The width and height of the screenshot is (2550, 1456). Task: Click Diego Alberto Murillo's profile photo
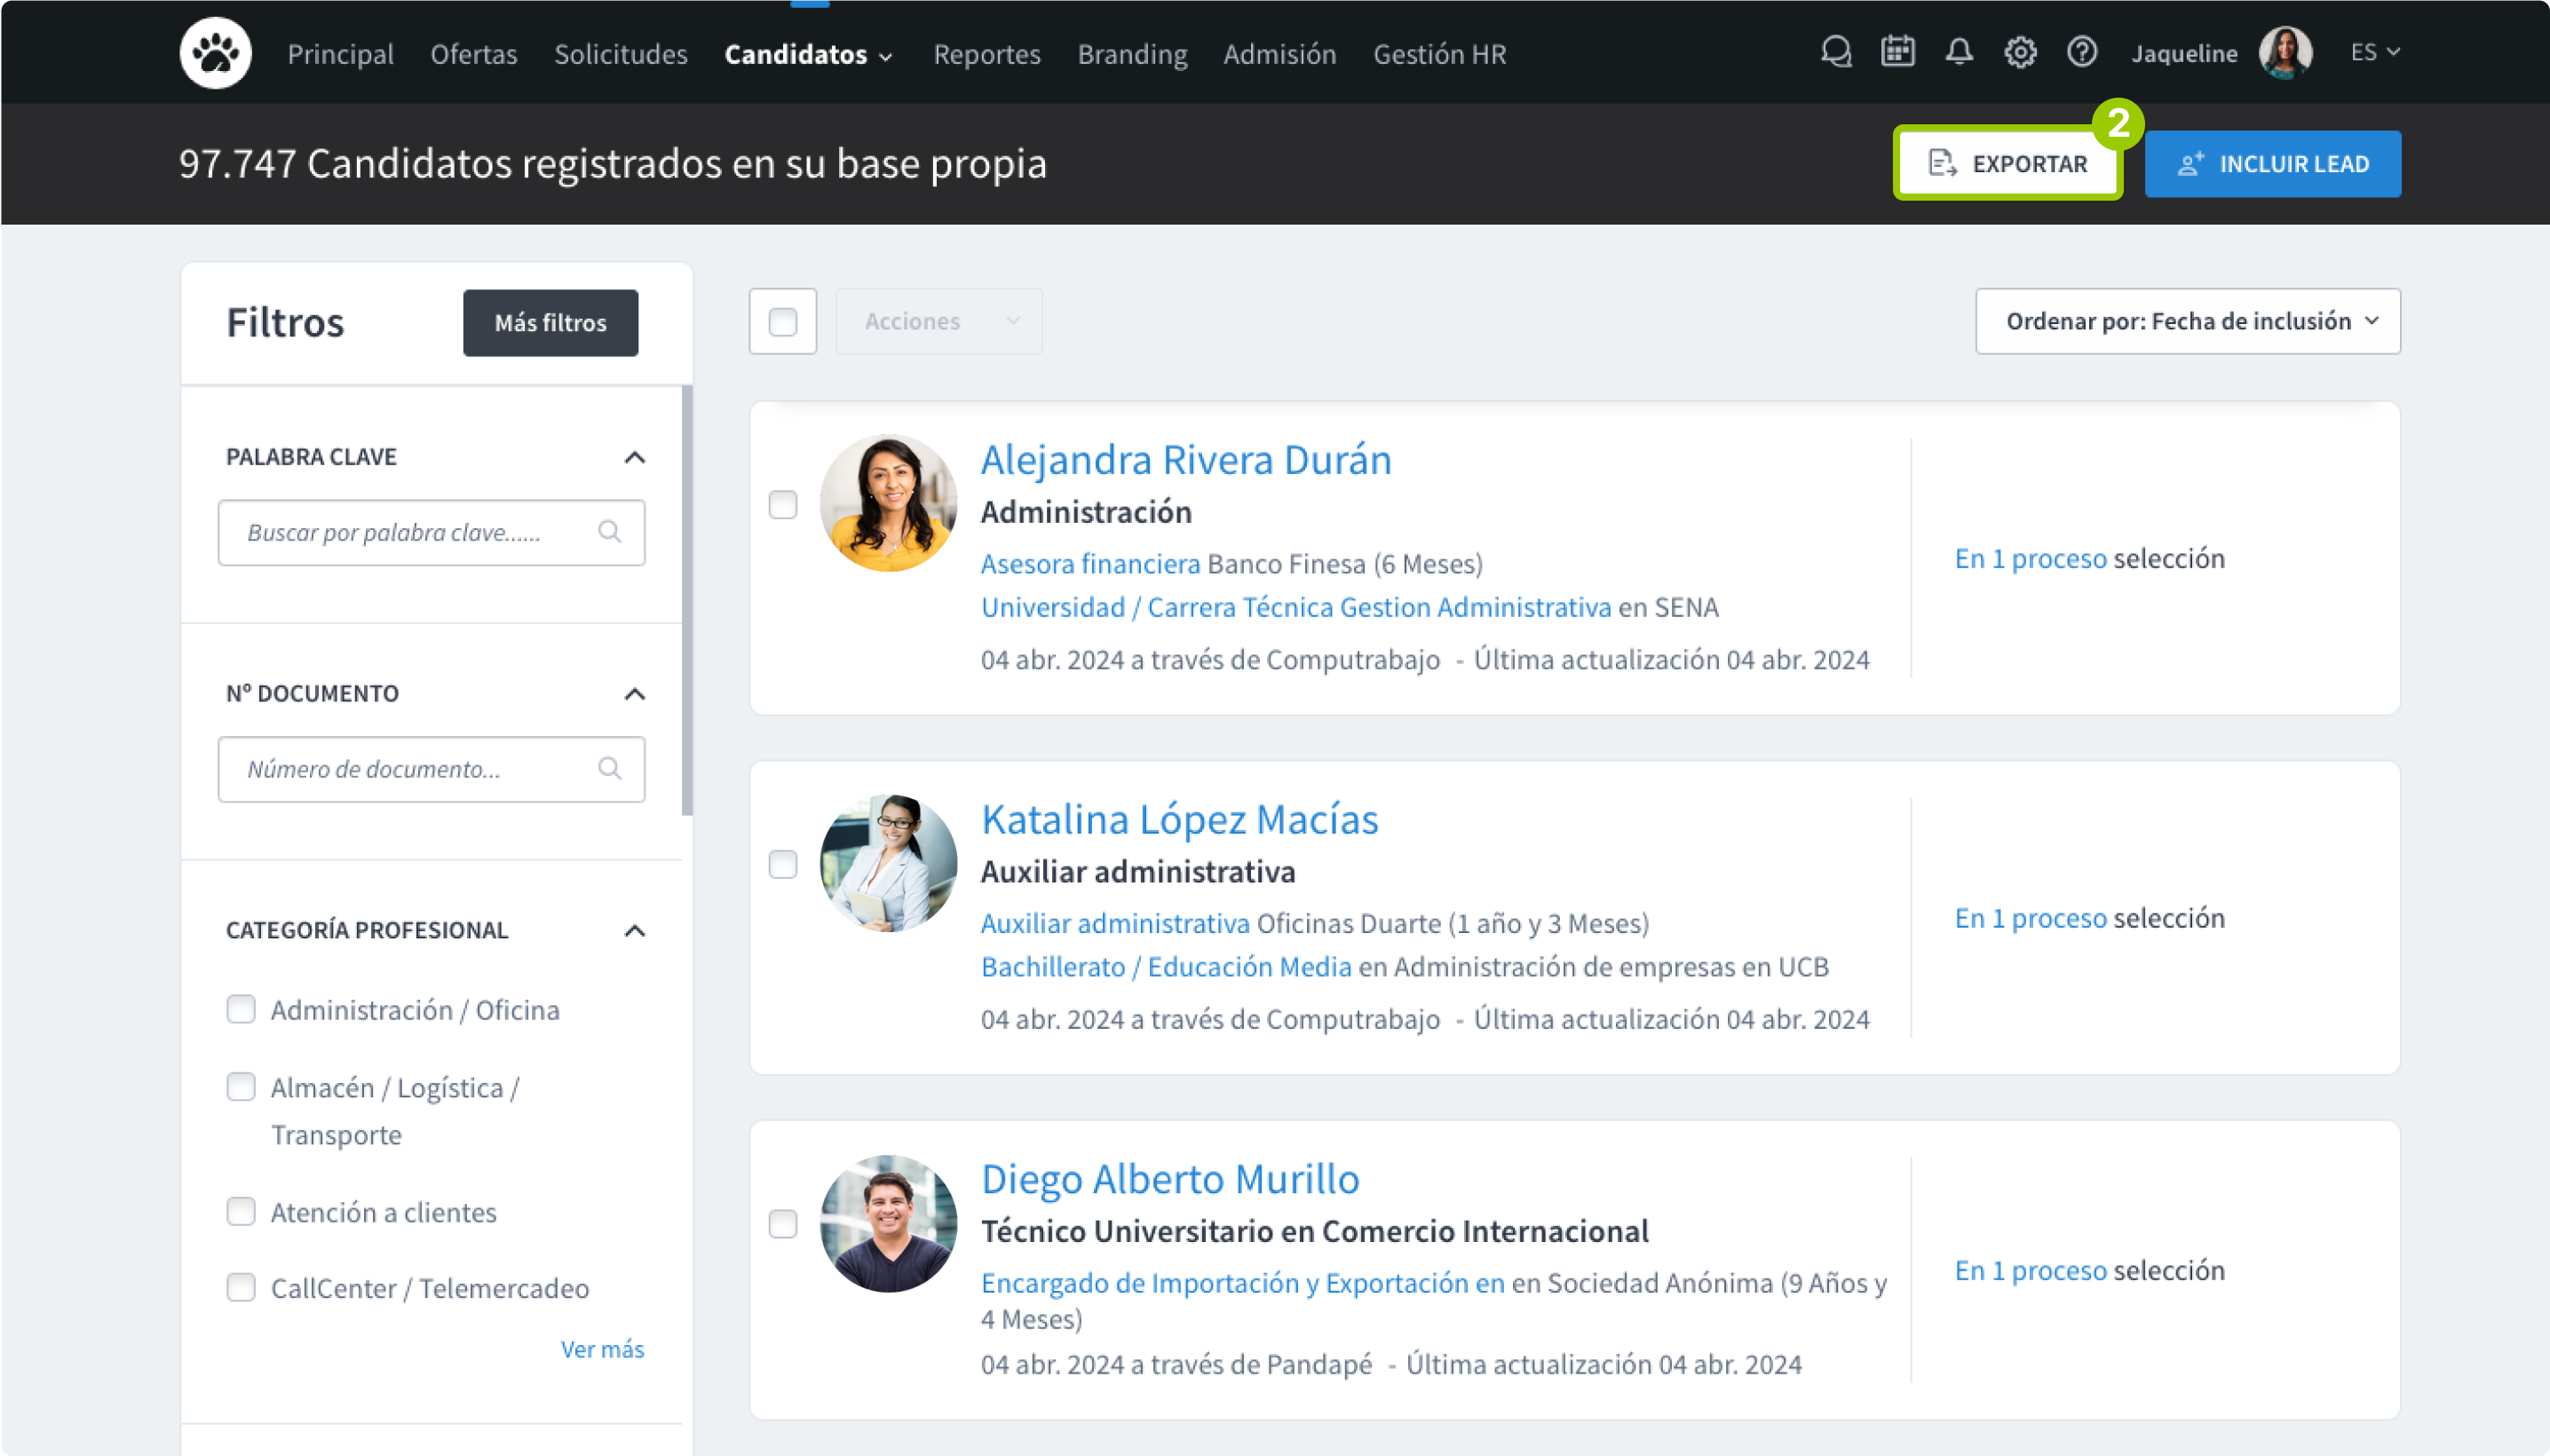point(888,1223)
